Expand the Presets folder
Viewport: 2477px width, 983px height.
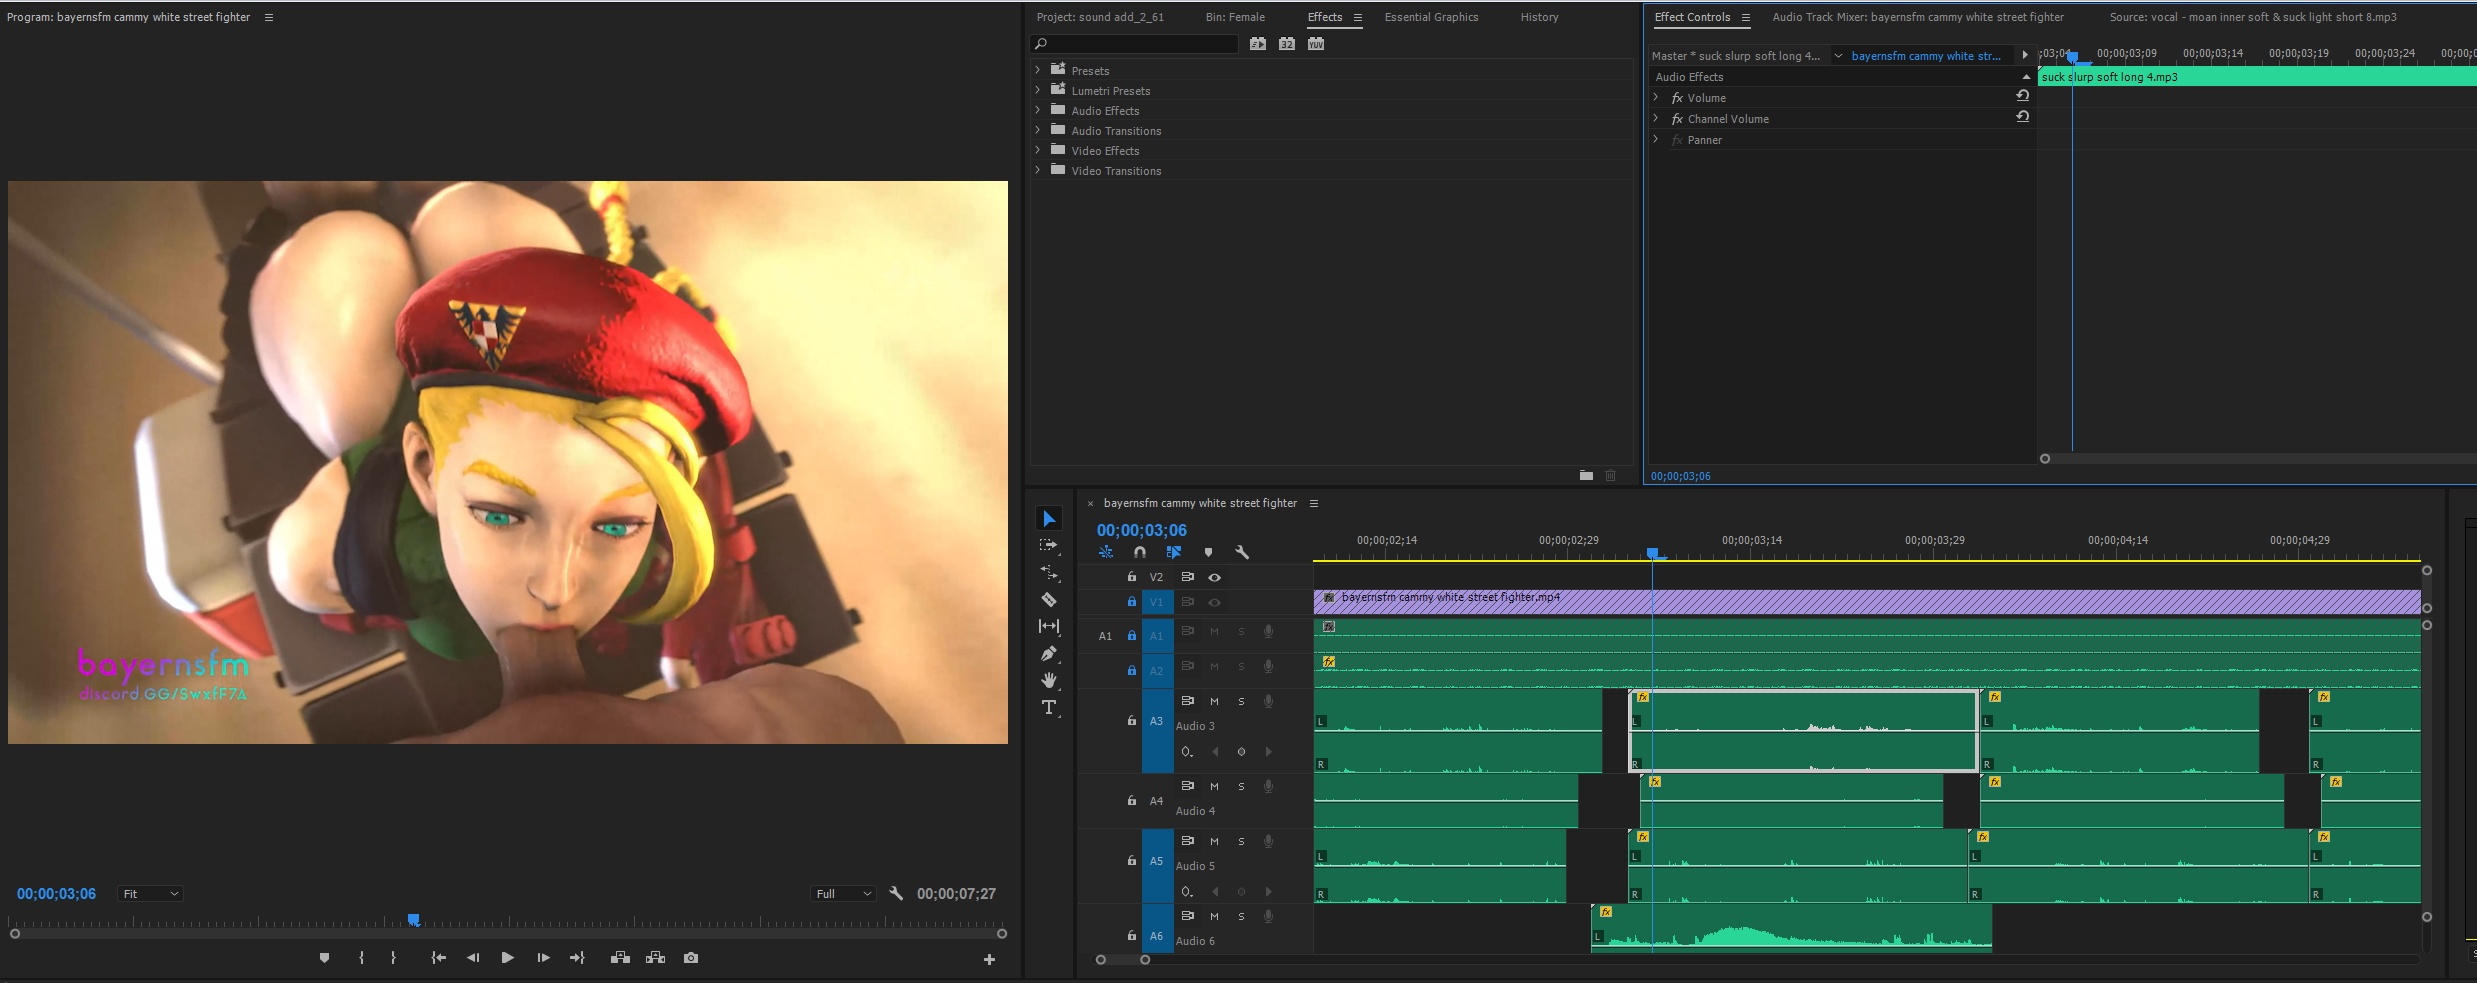pos(1038,70)
